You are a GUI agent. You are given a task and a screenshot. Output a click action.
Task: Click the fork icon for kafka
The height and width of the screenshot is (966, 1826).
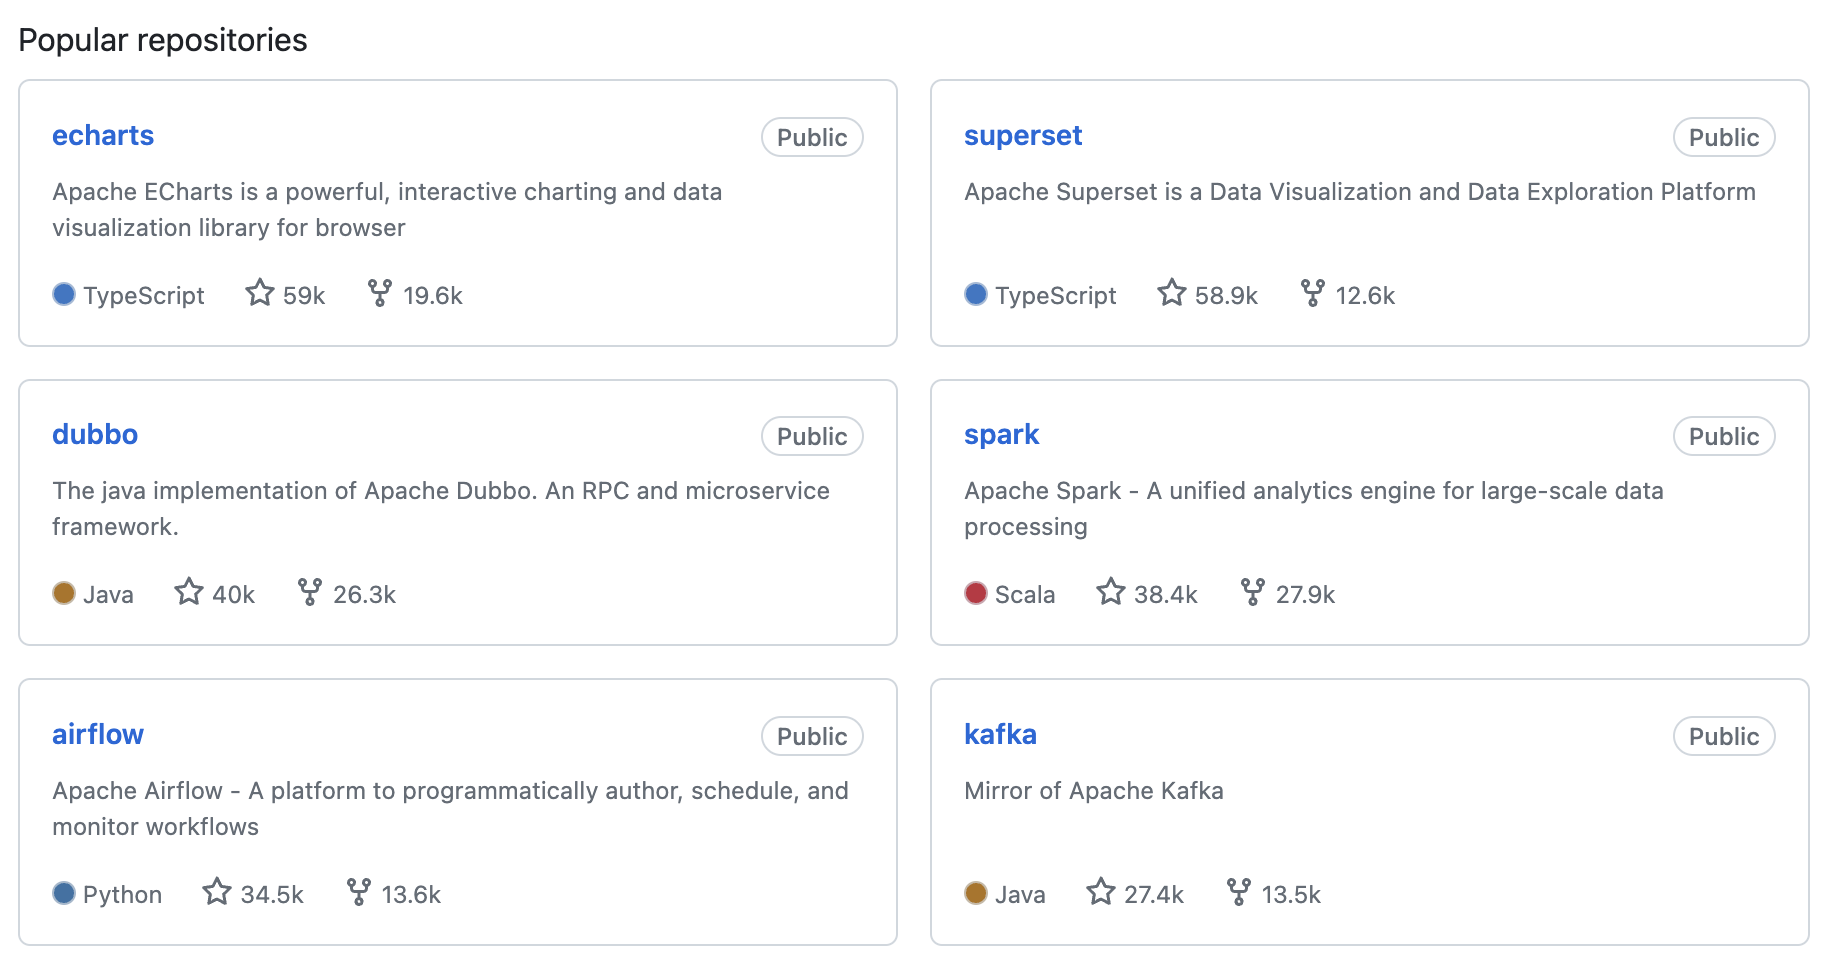tap(1238, 892)
